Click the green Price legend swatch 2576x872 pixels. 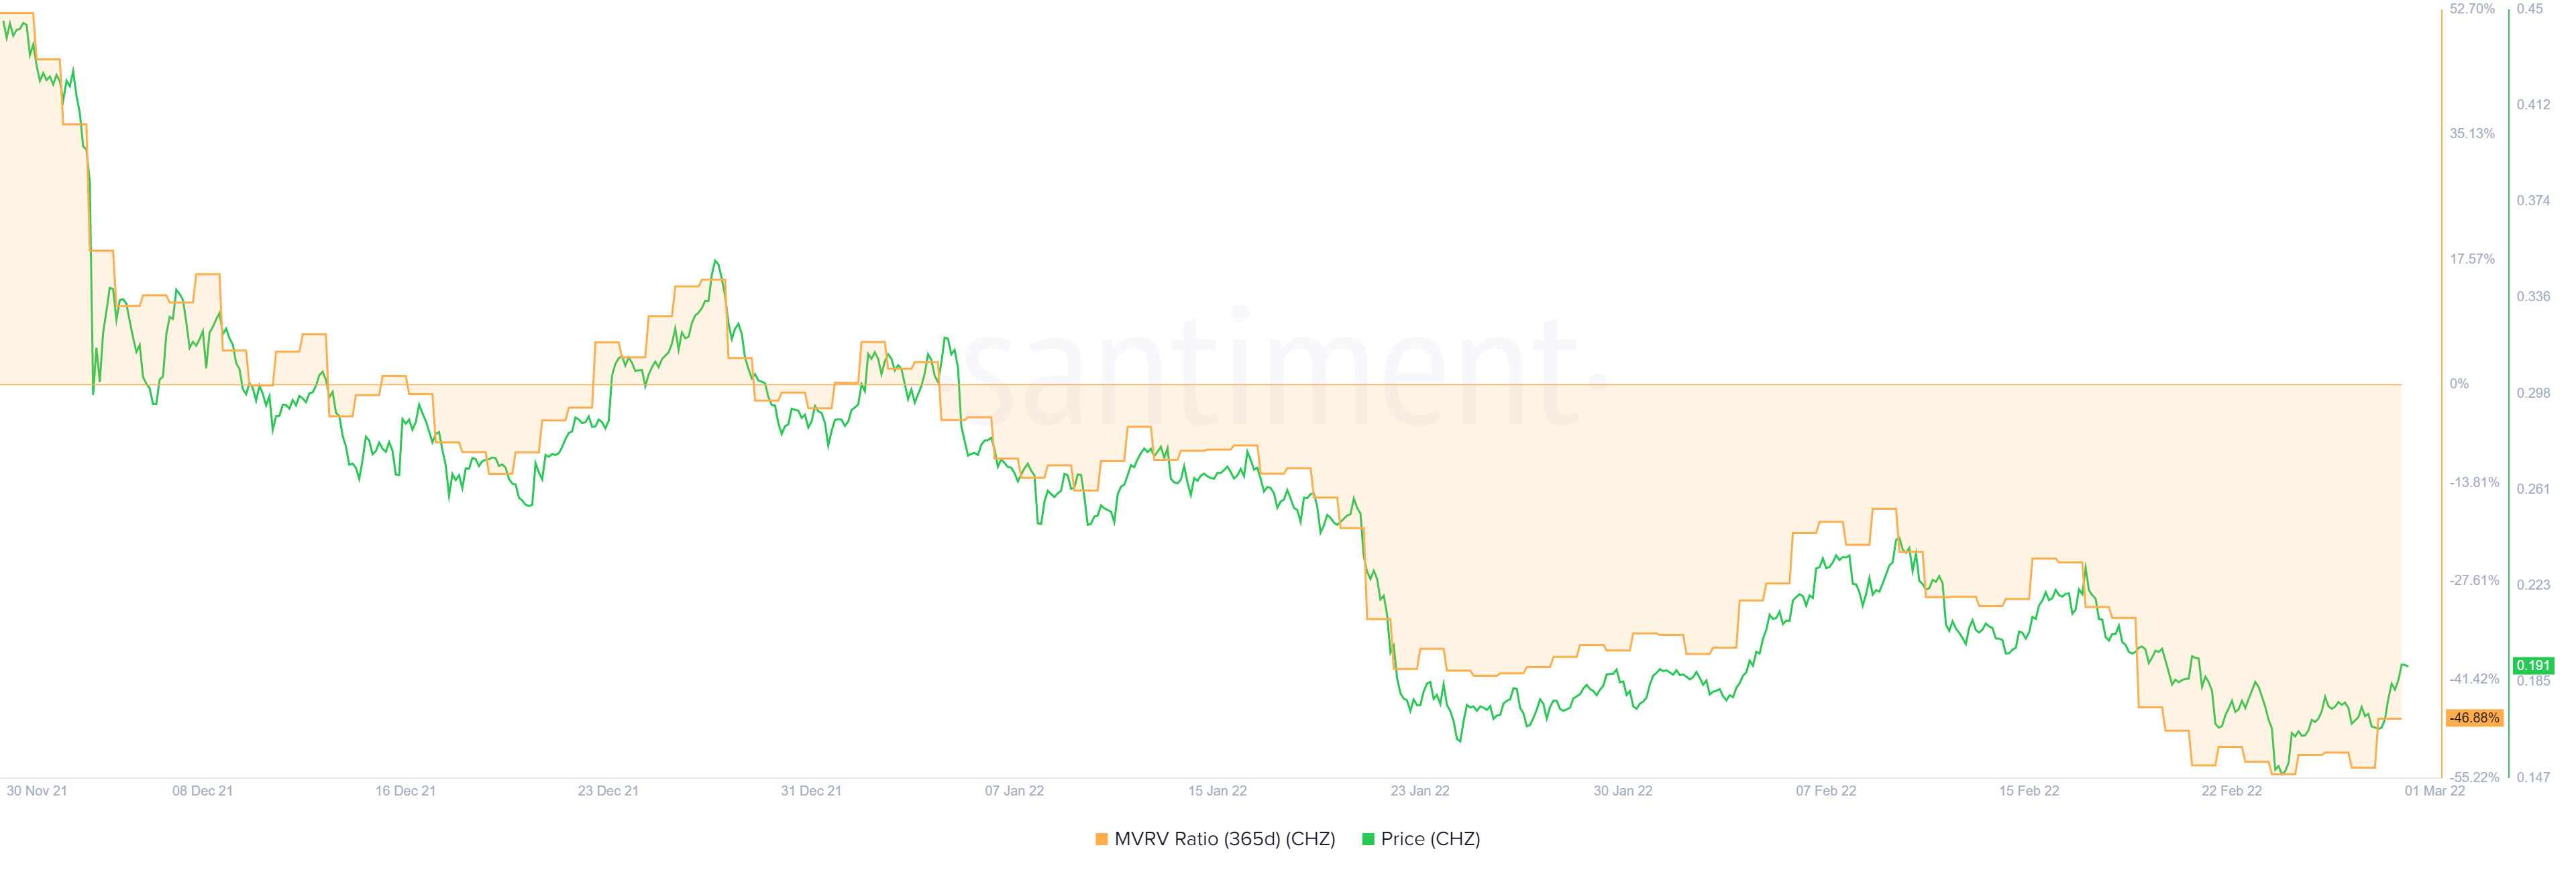(x=1368, y=840)
